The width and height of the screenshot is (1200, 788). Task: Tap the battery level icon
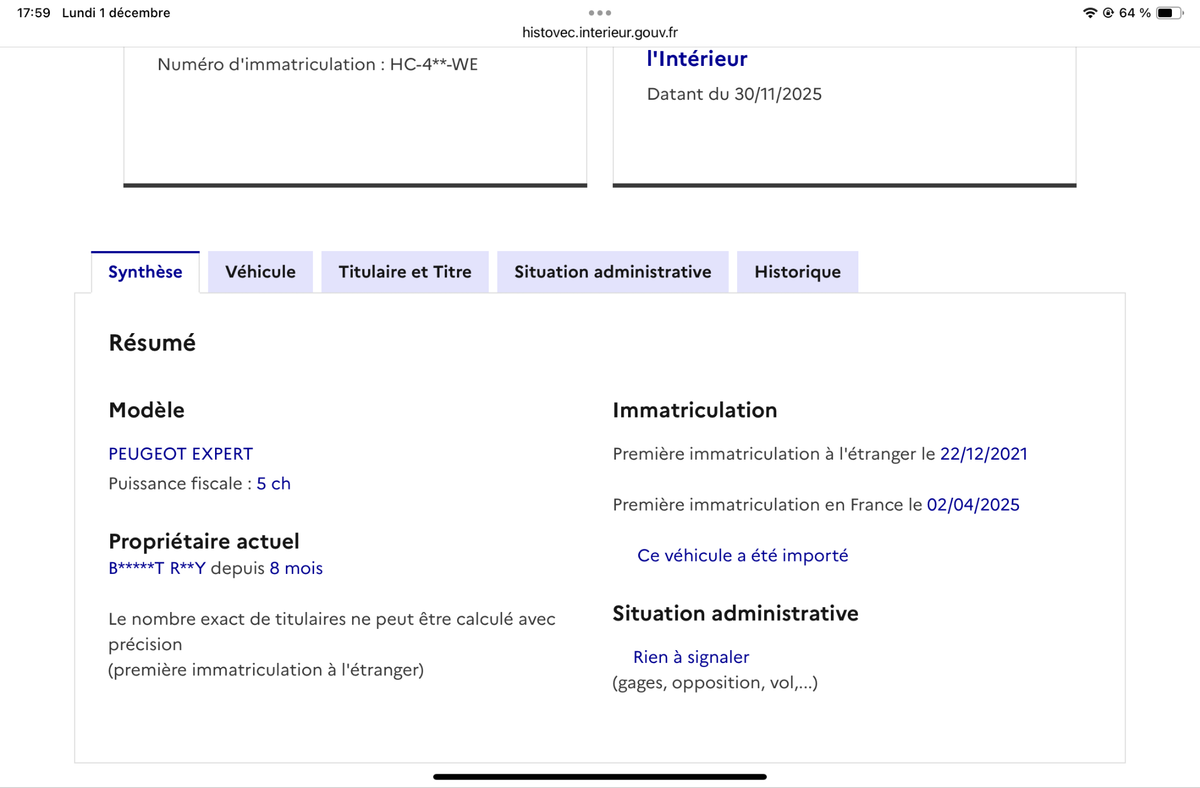(1170, 13)
